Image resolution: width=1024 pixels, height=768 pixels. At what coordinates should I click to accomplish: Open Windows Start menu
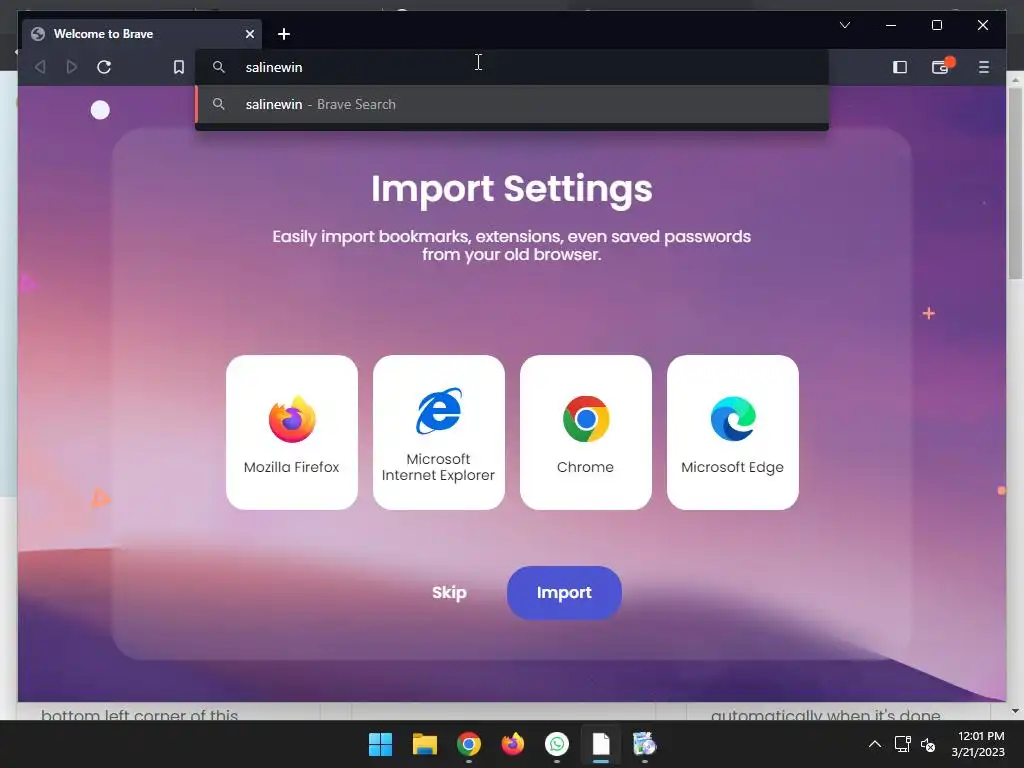point(380,744)
